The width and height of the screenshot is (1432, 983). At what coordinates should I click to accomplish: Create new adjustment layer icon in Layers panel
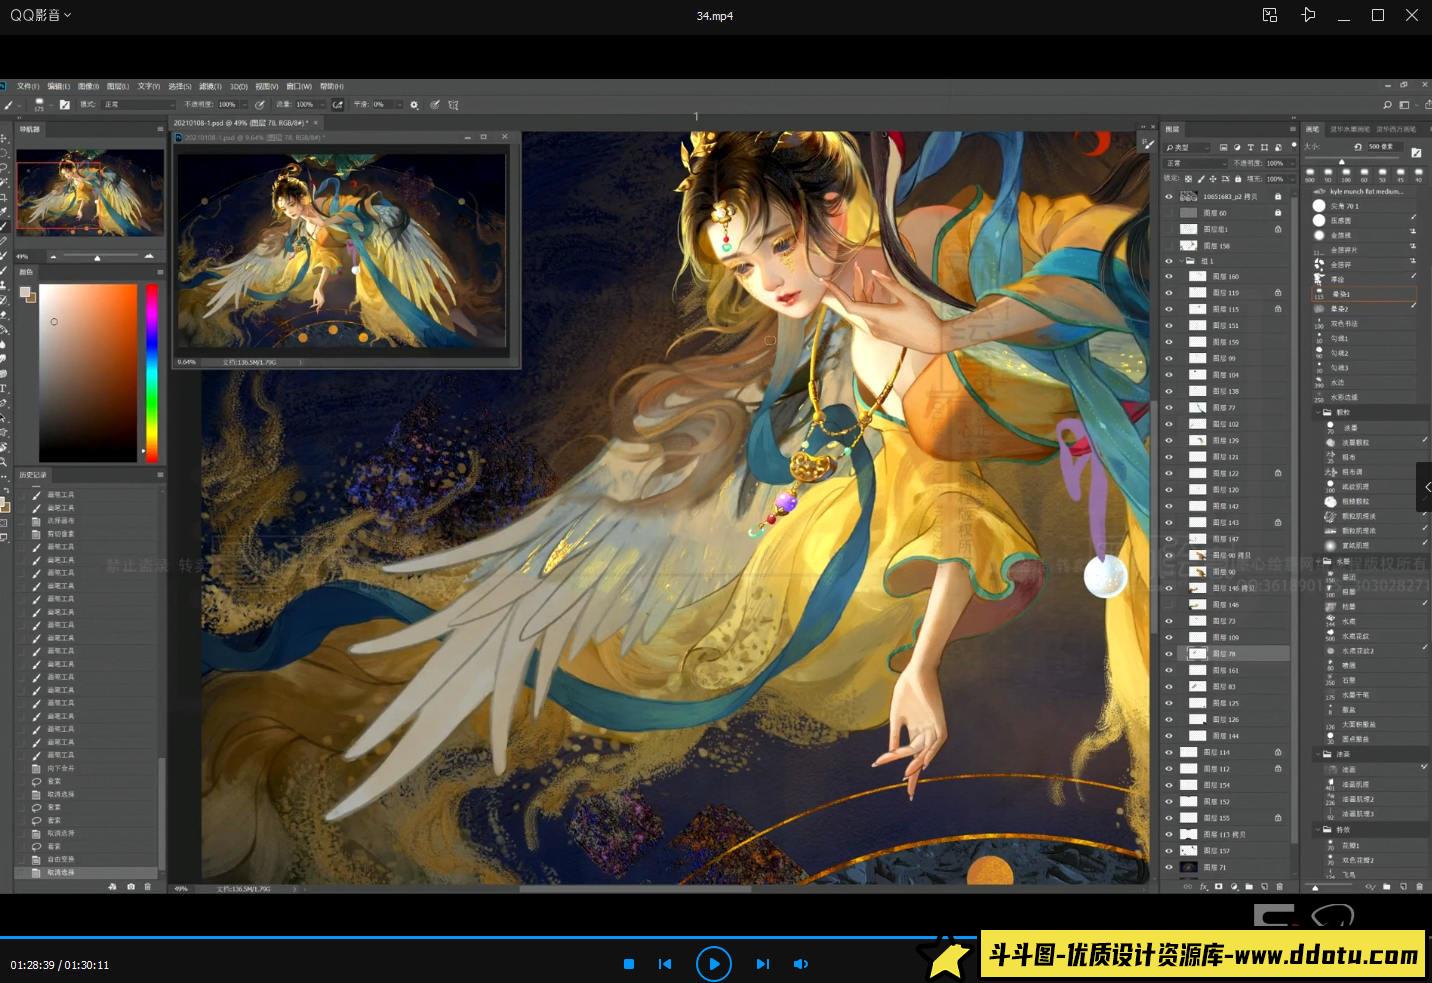coord(1234,886)
